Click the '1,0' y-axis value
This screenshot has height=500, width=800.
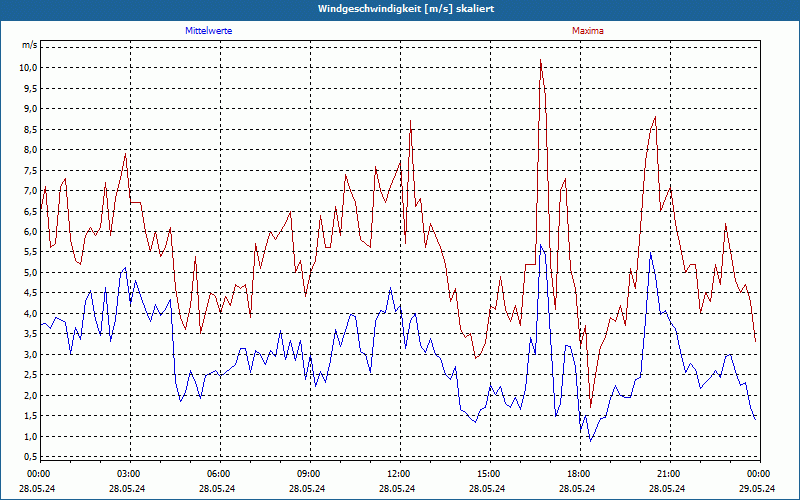pyautogui.click(x=31, y=436)
